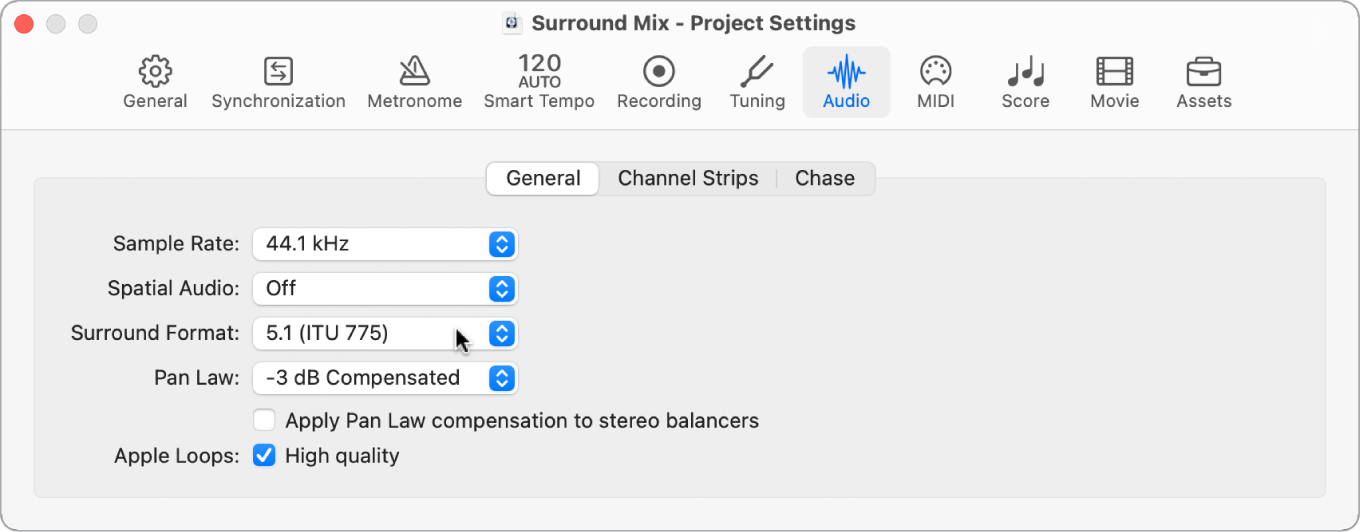Open MIDI settings pane

pos(935,82)
